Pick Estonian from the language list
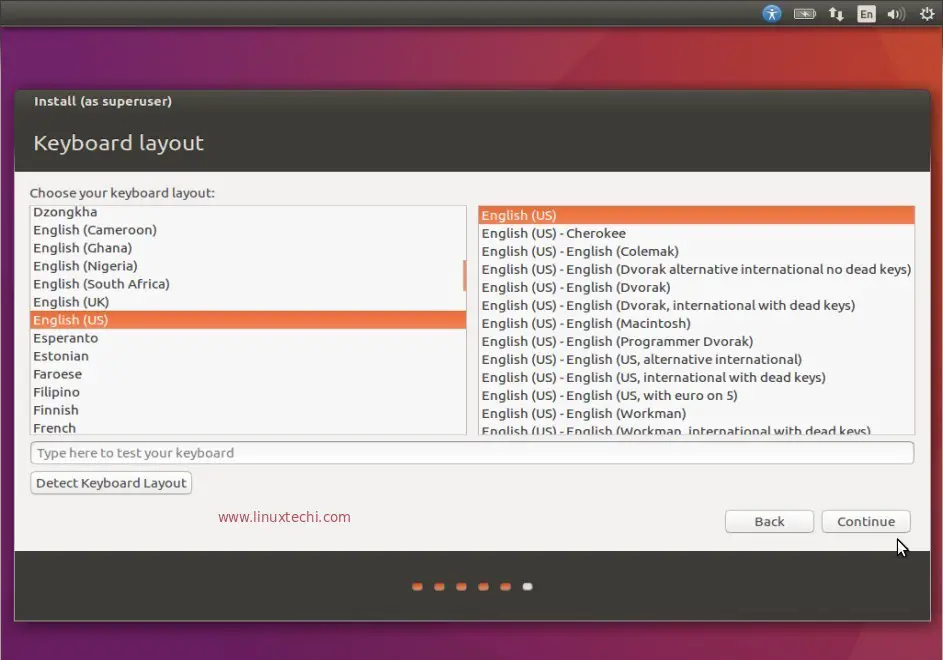The image size is (943, 660). point(248,356)
